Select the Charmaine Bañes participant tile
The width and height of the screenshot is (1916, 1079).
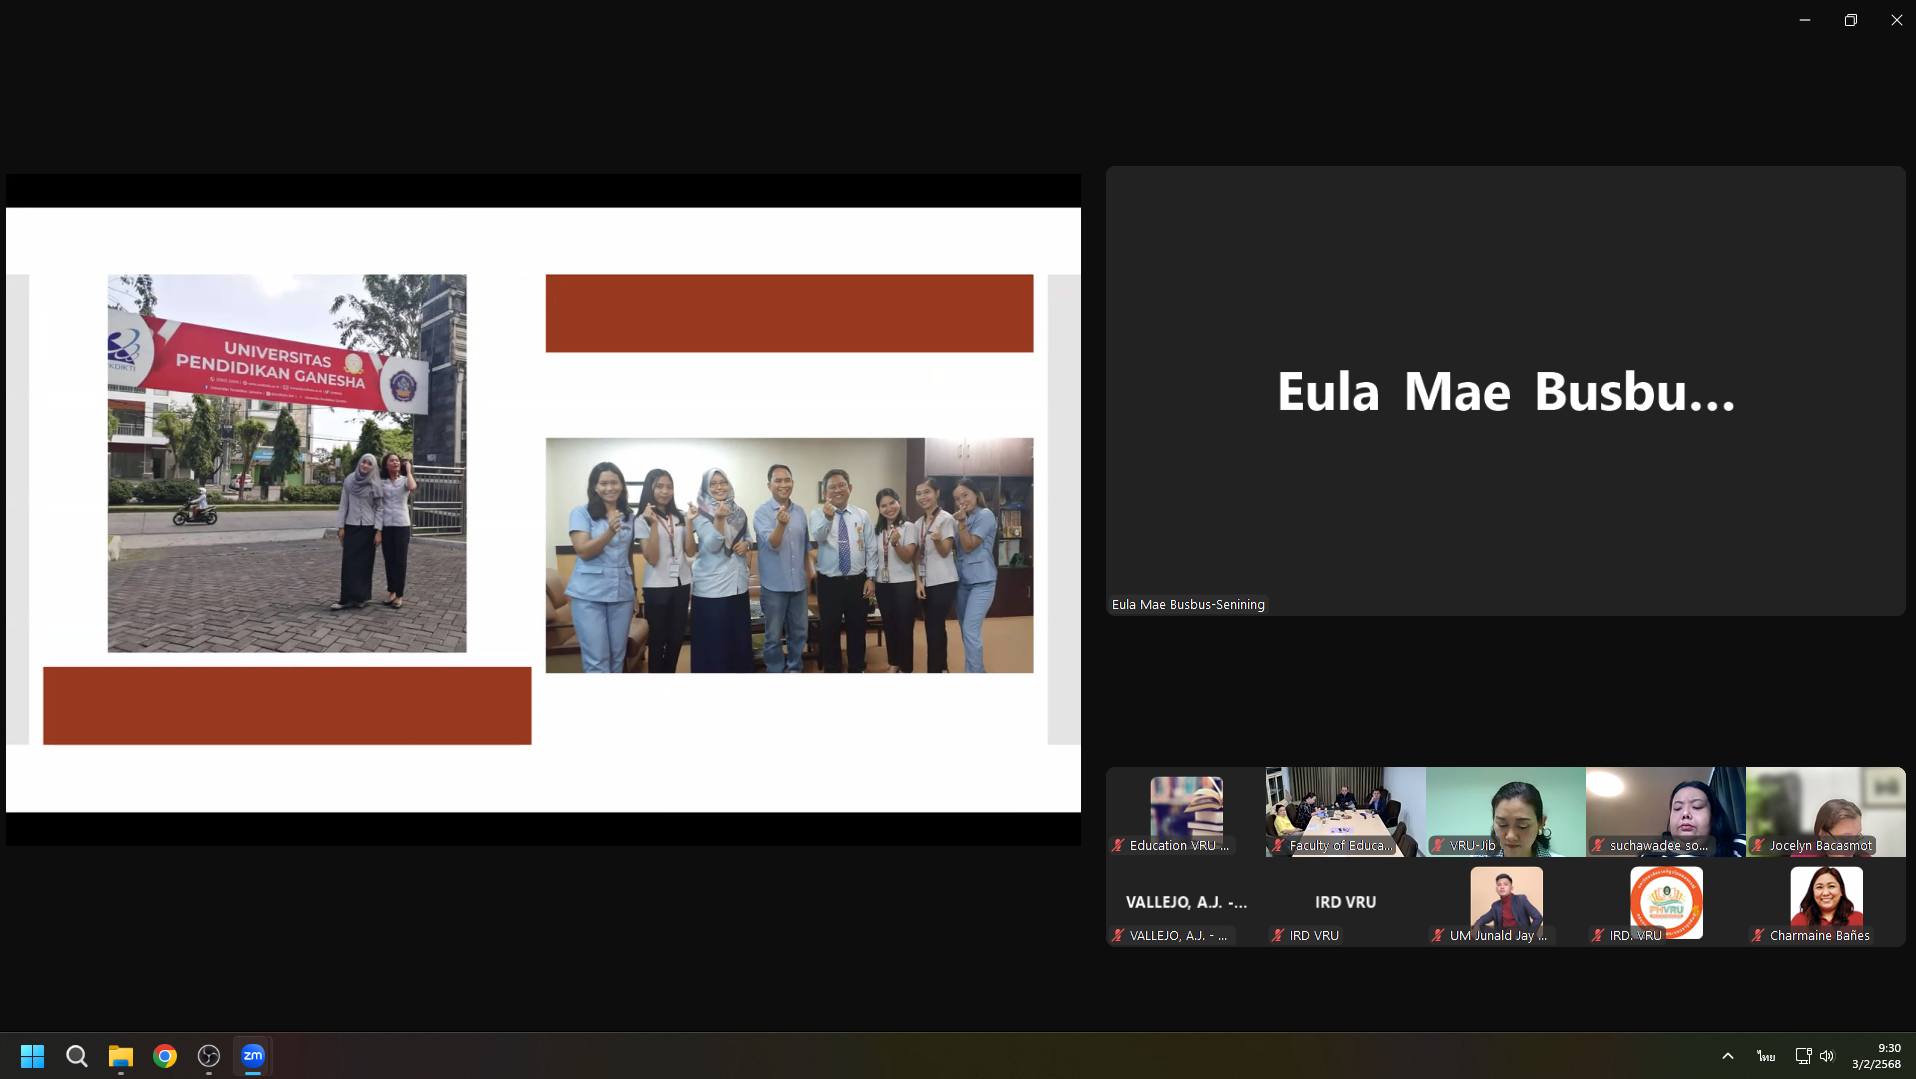[x=1826, y=904]
